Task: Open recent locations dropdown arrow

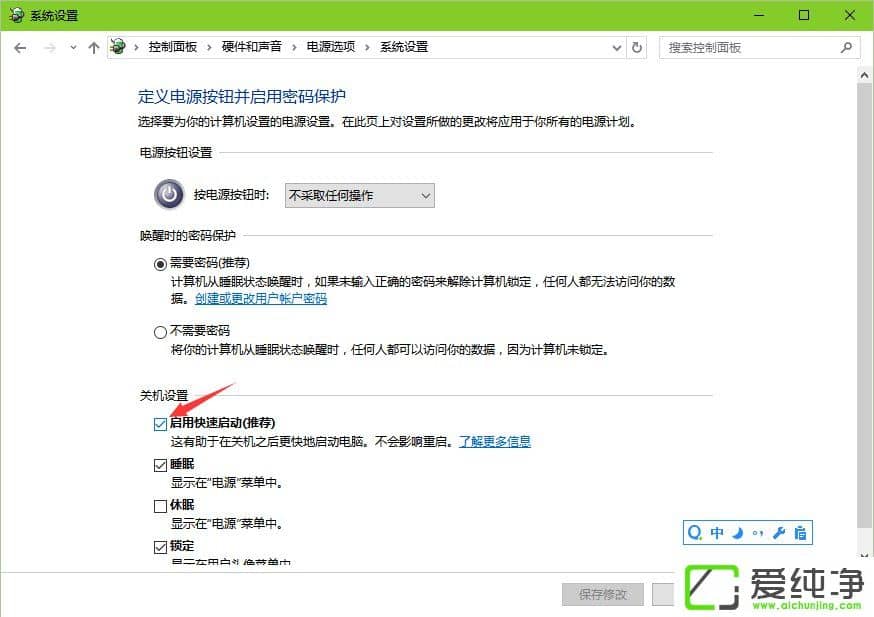Action: pyautogui.click(x=73, y=48)
